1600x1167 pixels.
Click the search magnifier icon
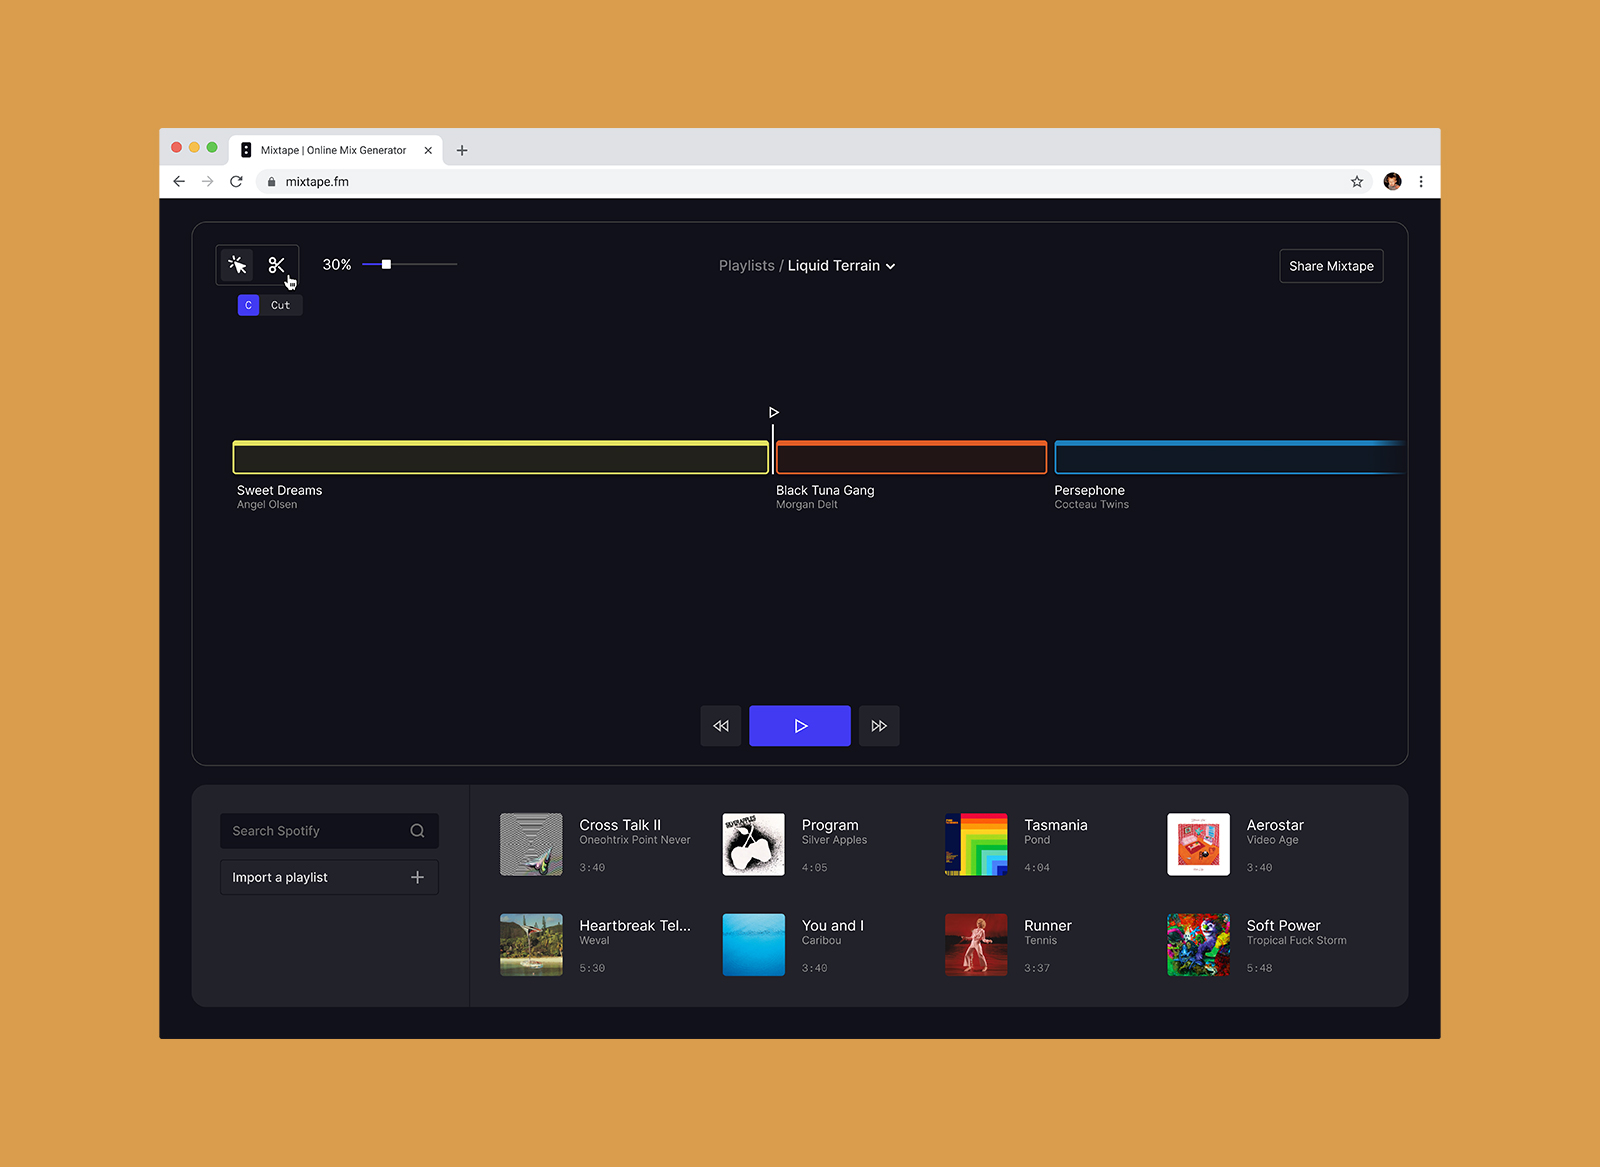tap(417, 831)
